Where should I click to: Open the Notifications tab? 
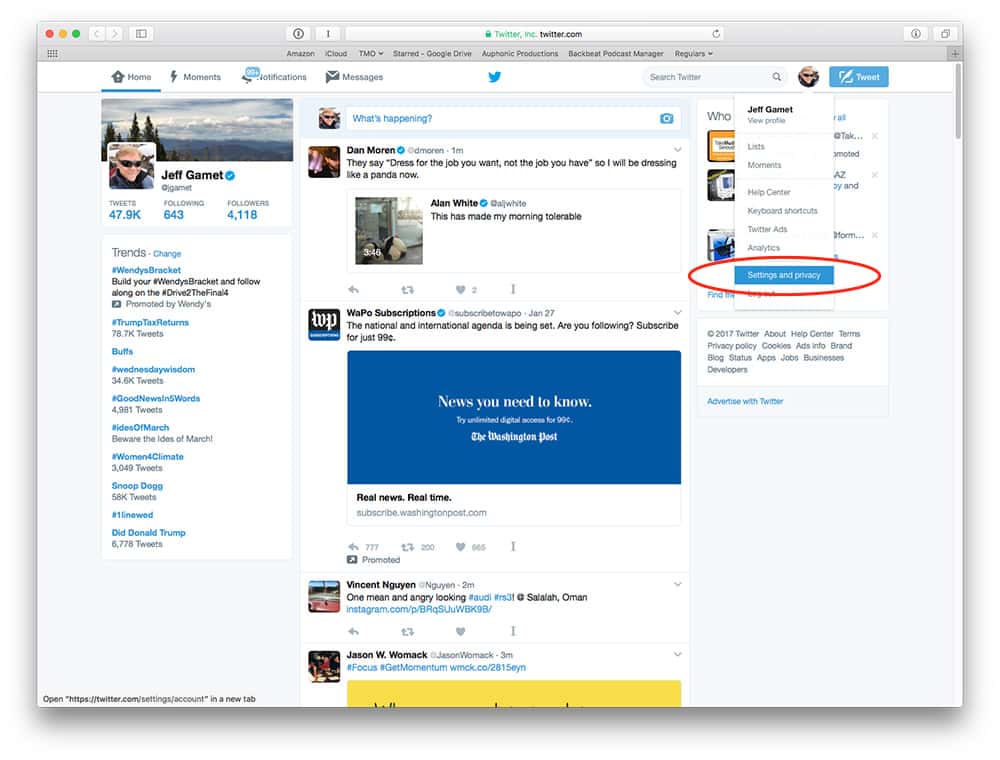[x=274, y=77]
